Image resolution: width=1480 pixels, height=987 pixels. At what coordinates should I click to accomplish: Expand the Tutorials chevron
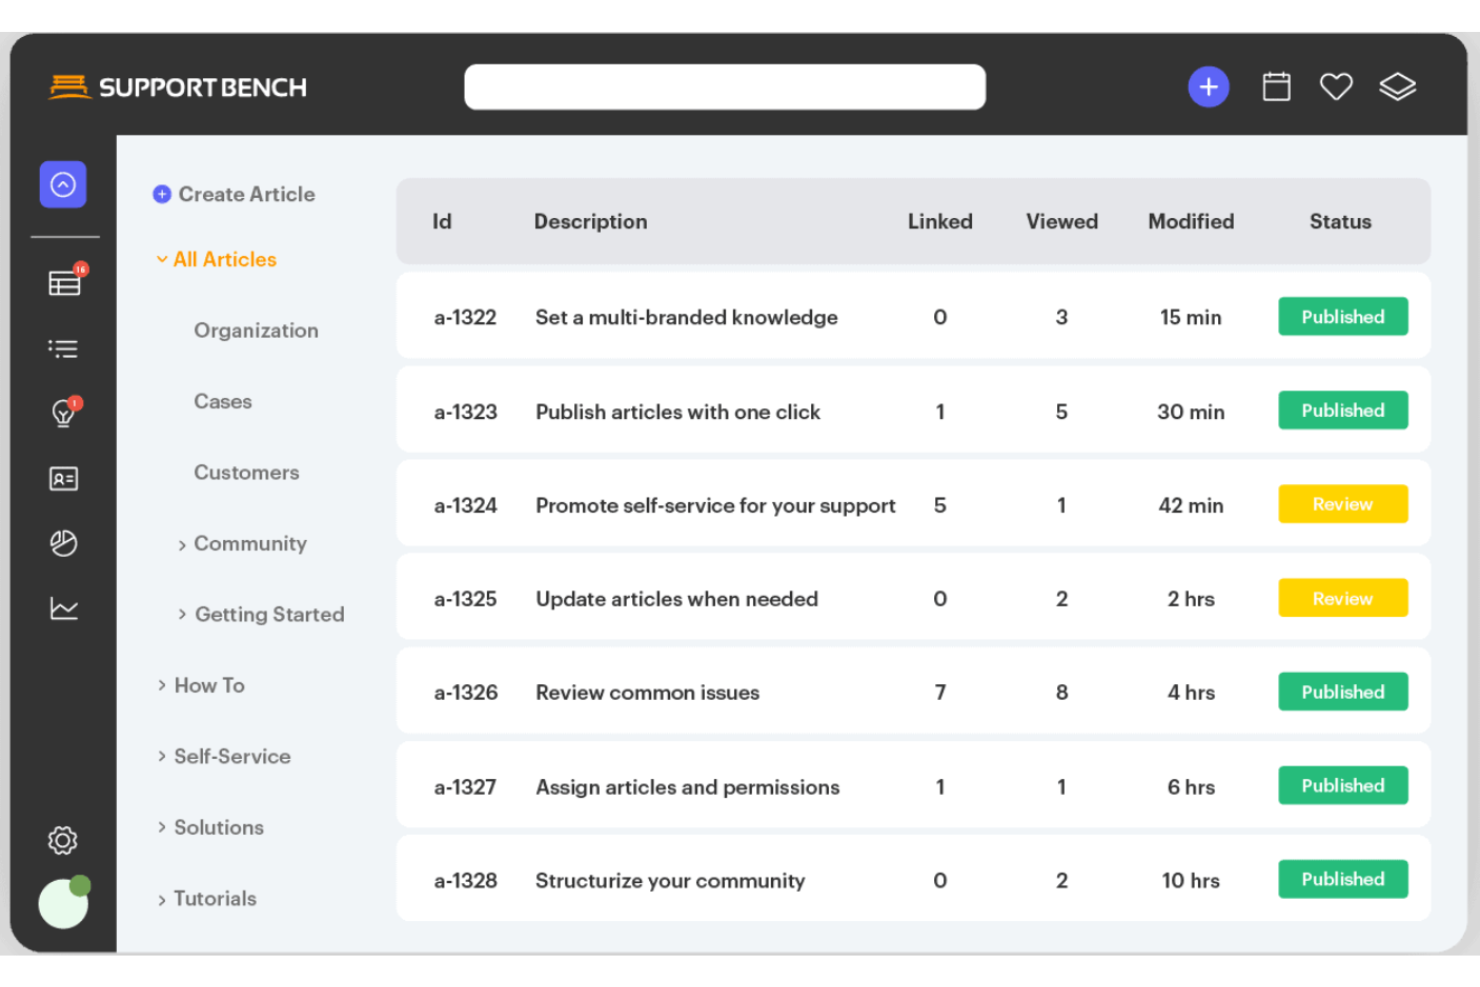[x=162, y=900]
